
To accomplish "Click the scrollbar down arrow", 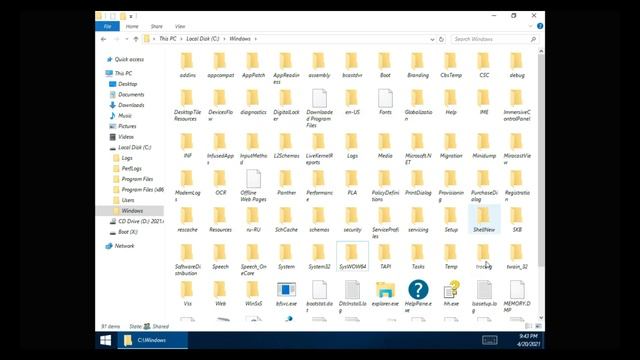I will point(541,318).
